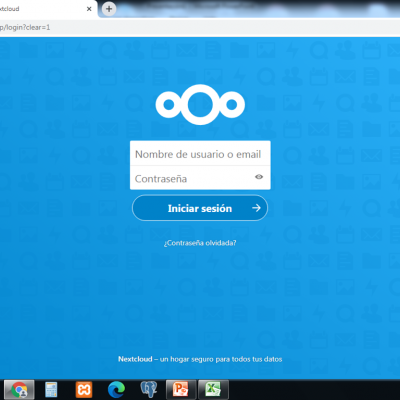
Task: Open the PostgreSQL elephant taskbar icon
Action: pos(149,389)
